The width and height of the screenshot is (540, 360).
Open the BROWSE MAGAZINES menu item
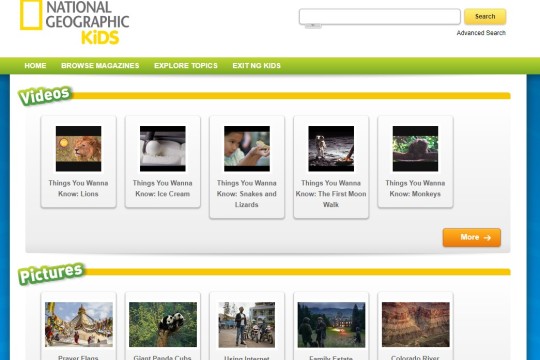[x=100, y=65]
